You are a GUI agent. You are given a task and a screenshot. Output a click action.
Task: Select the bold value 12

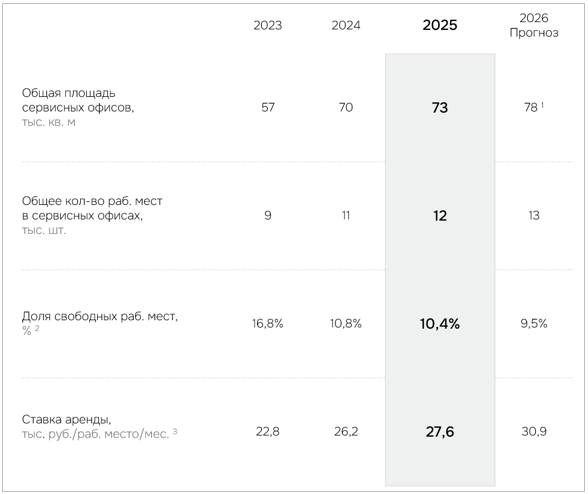[x=440, y=216]
